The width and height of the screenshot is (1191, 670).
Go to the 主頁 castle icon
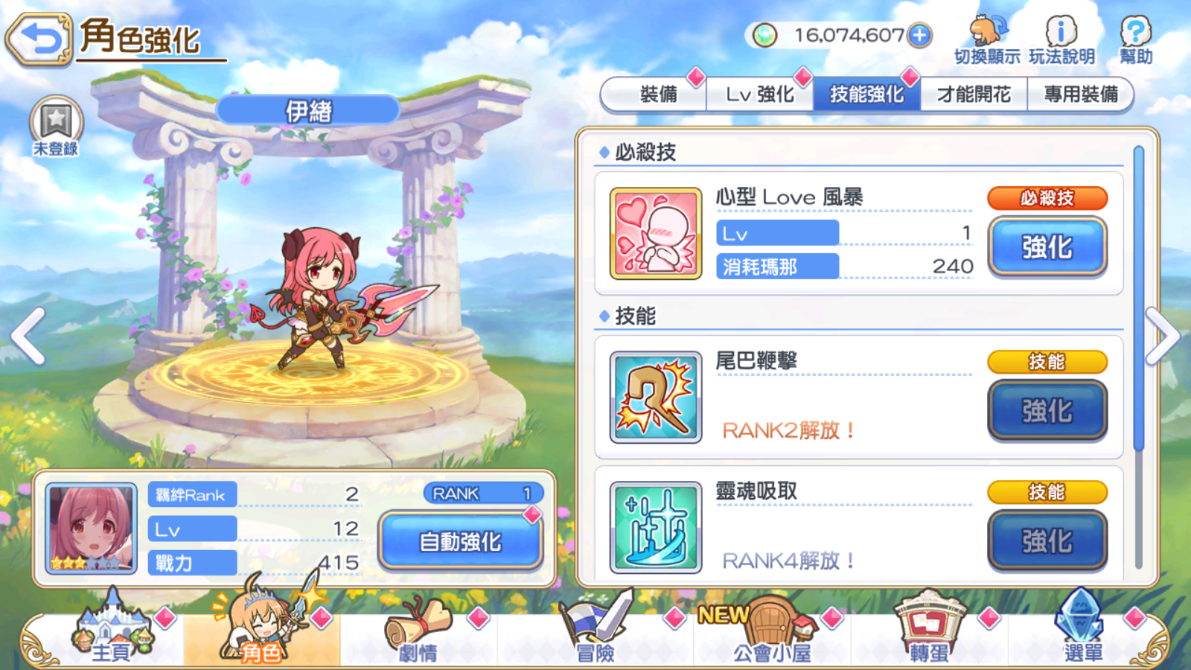coord(112,627)
